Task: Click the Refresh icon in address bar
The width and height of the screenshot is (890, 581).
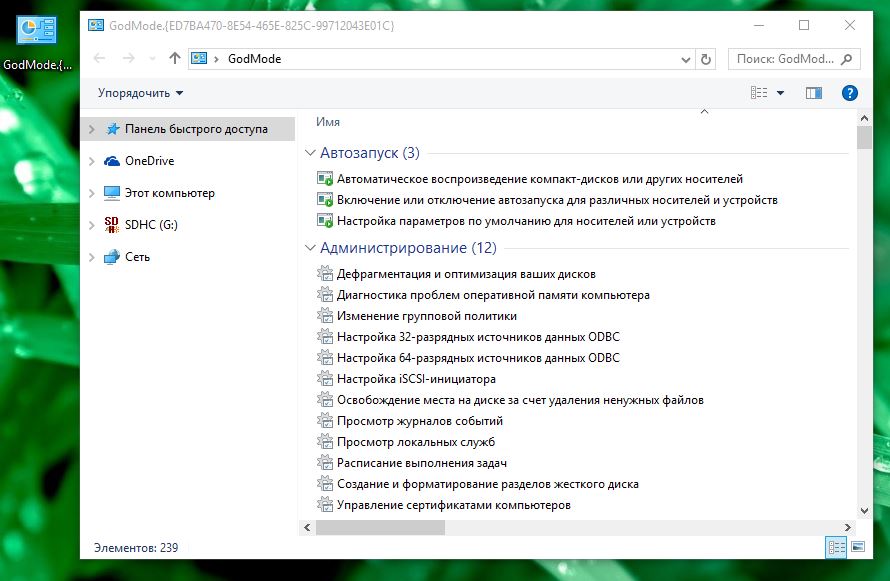Action: tap(706, 59)
